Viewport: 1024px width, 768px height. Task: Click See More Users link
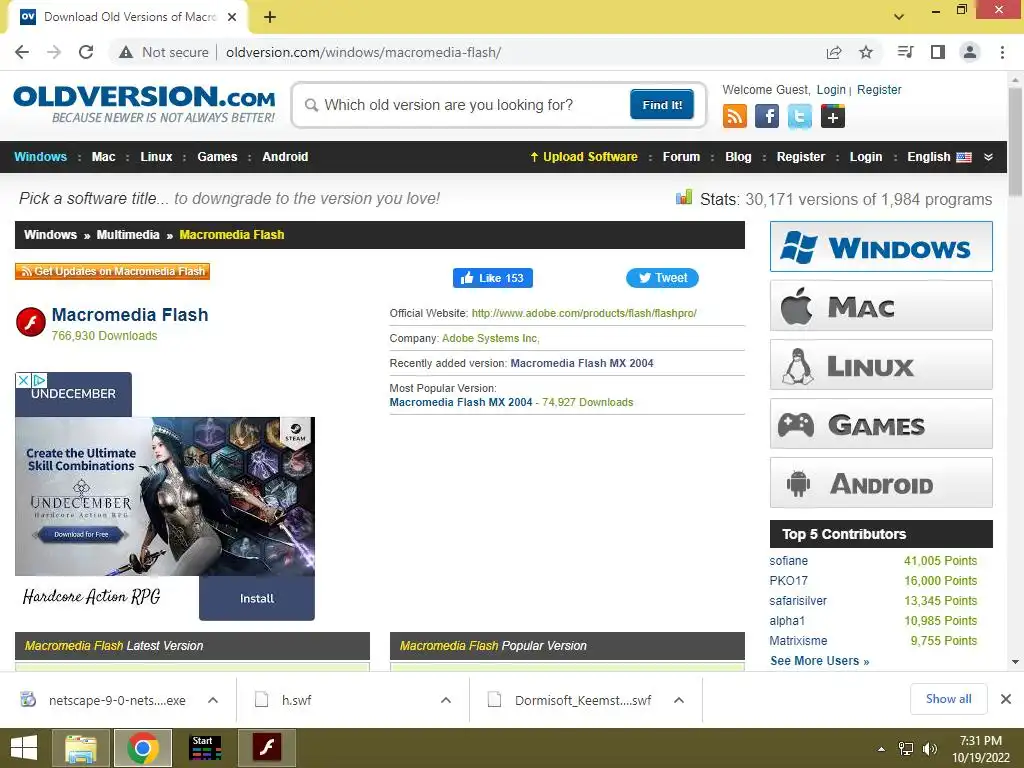tap(820, 661)
